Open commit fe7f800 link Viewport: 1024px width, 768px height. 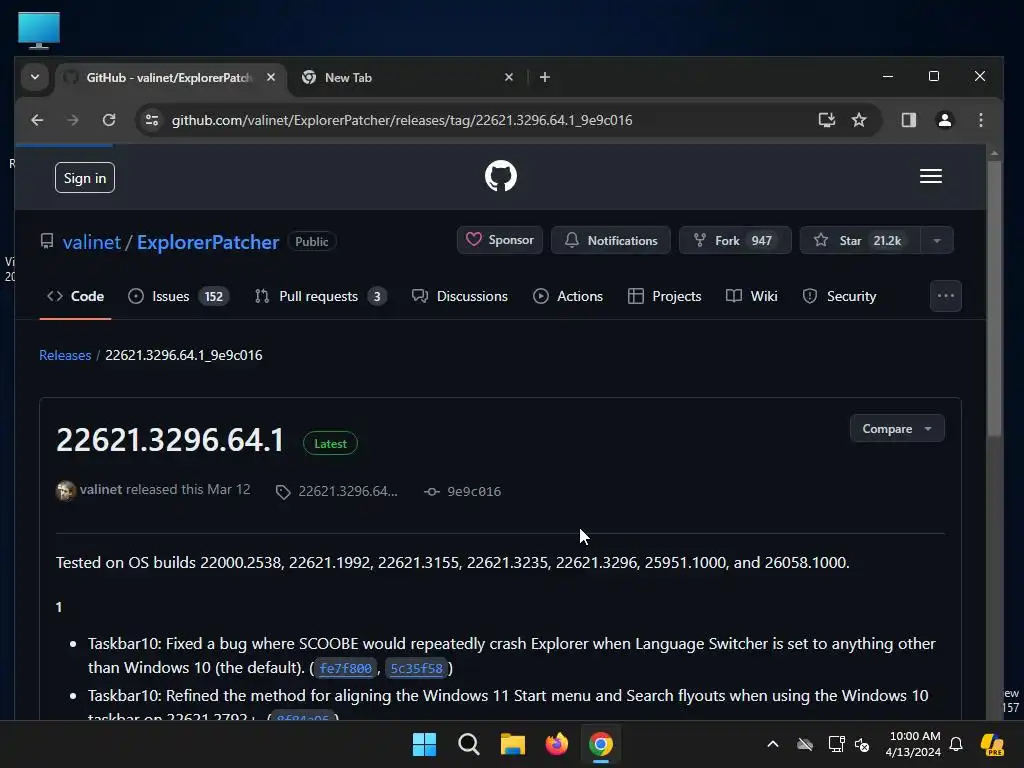coord(345,668)
